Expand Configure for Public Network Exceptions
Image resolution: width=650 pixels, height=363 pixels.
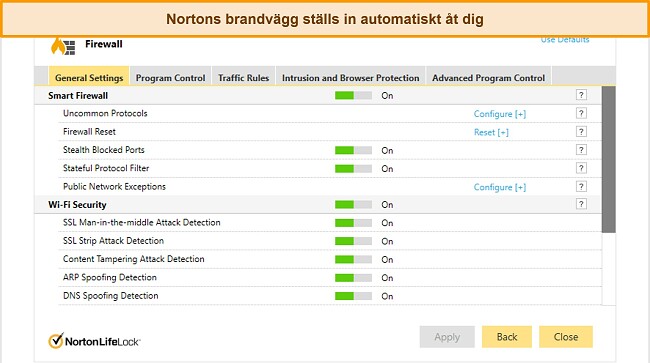coord(500,187)
